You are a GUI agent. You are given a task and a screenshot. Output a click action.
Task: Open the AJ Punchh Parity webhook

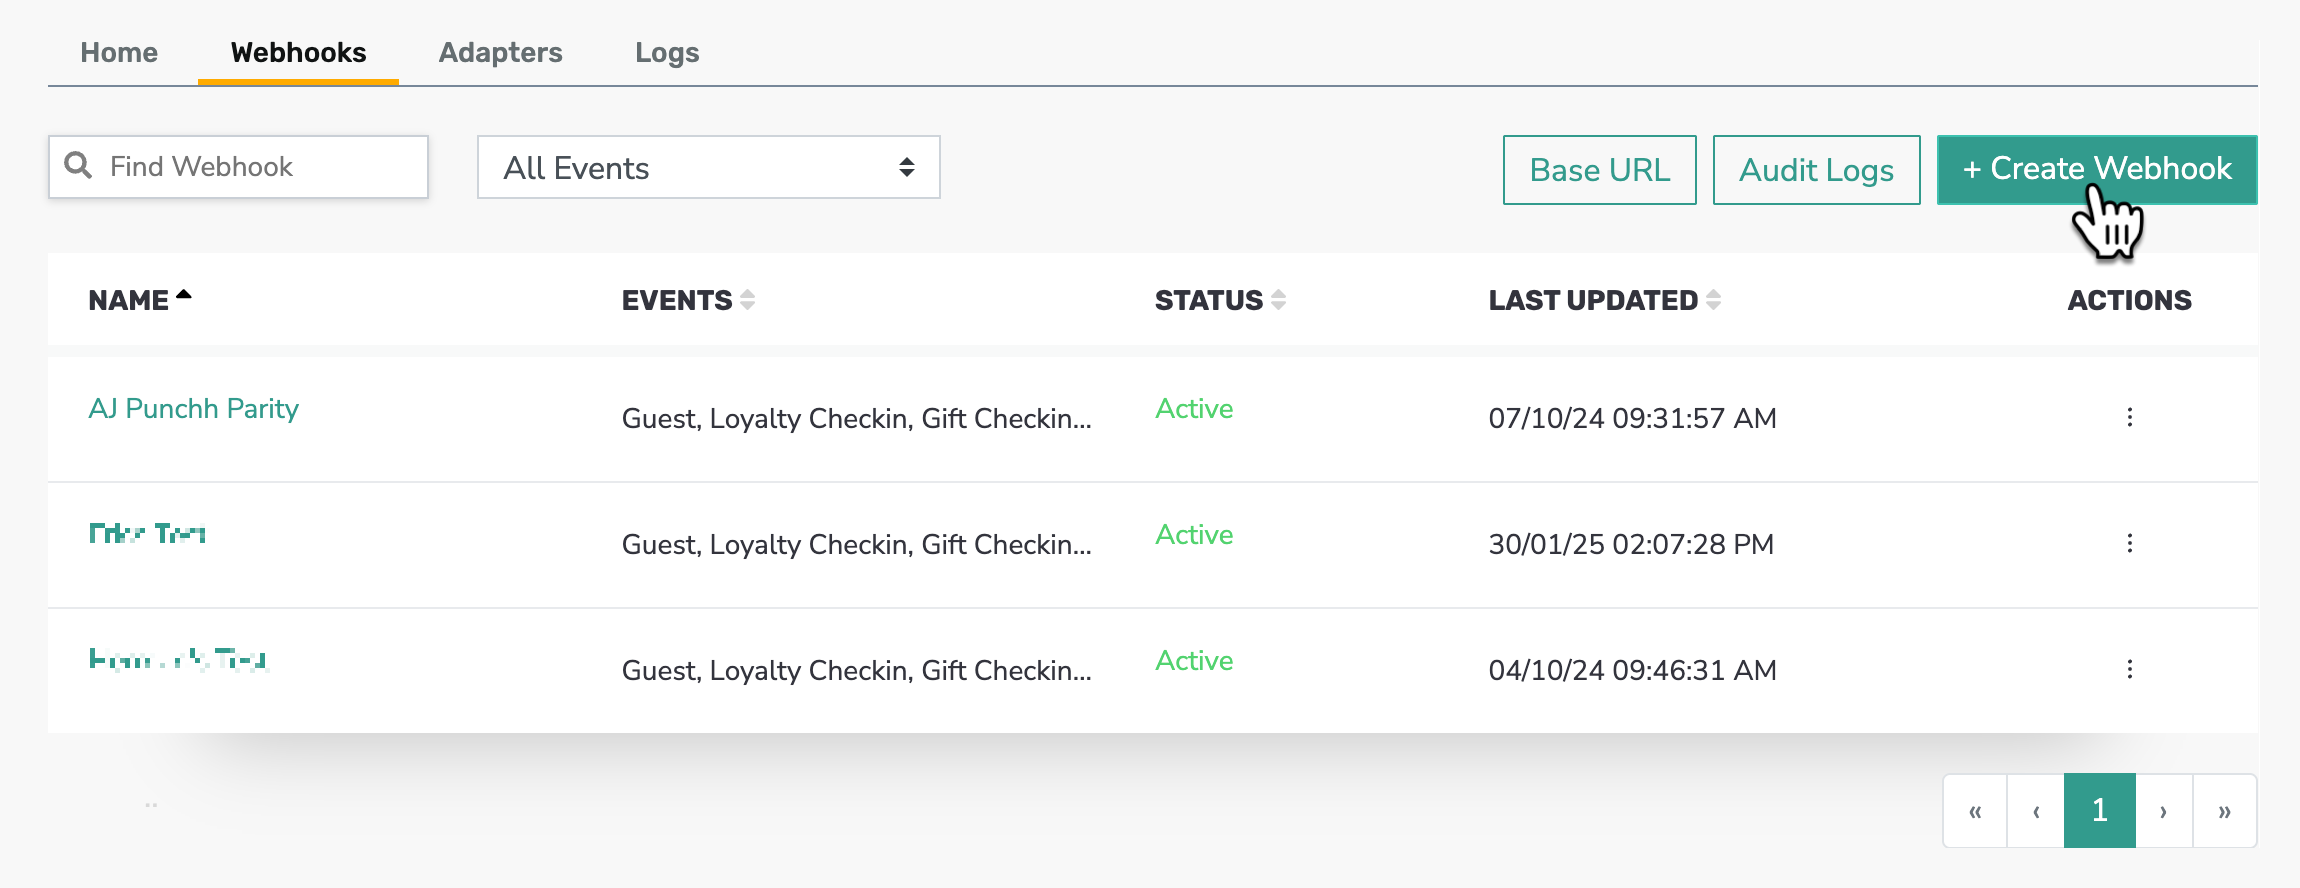(194, 409)
